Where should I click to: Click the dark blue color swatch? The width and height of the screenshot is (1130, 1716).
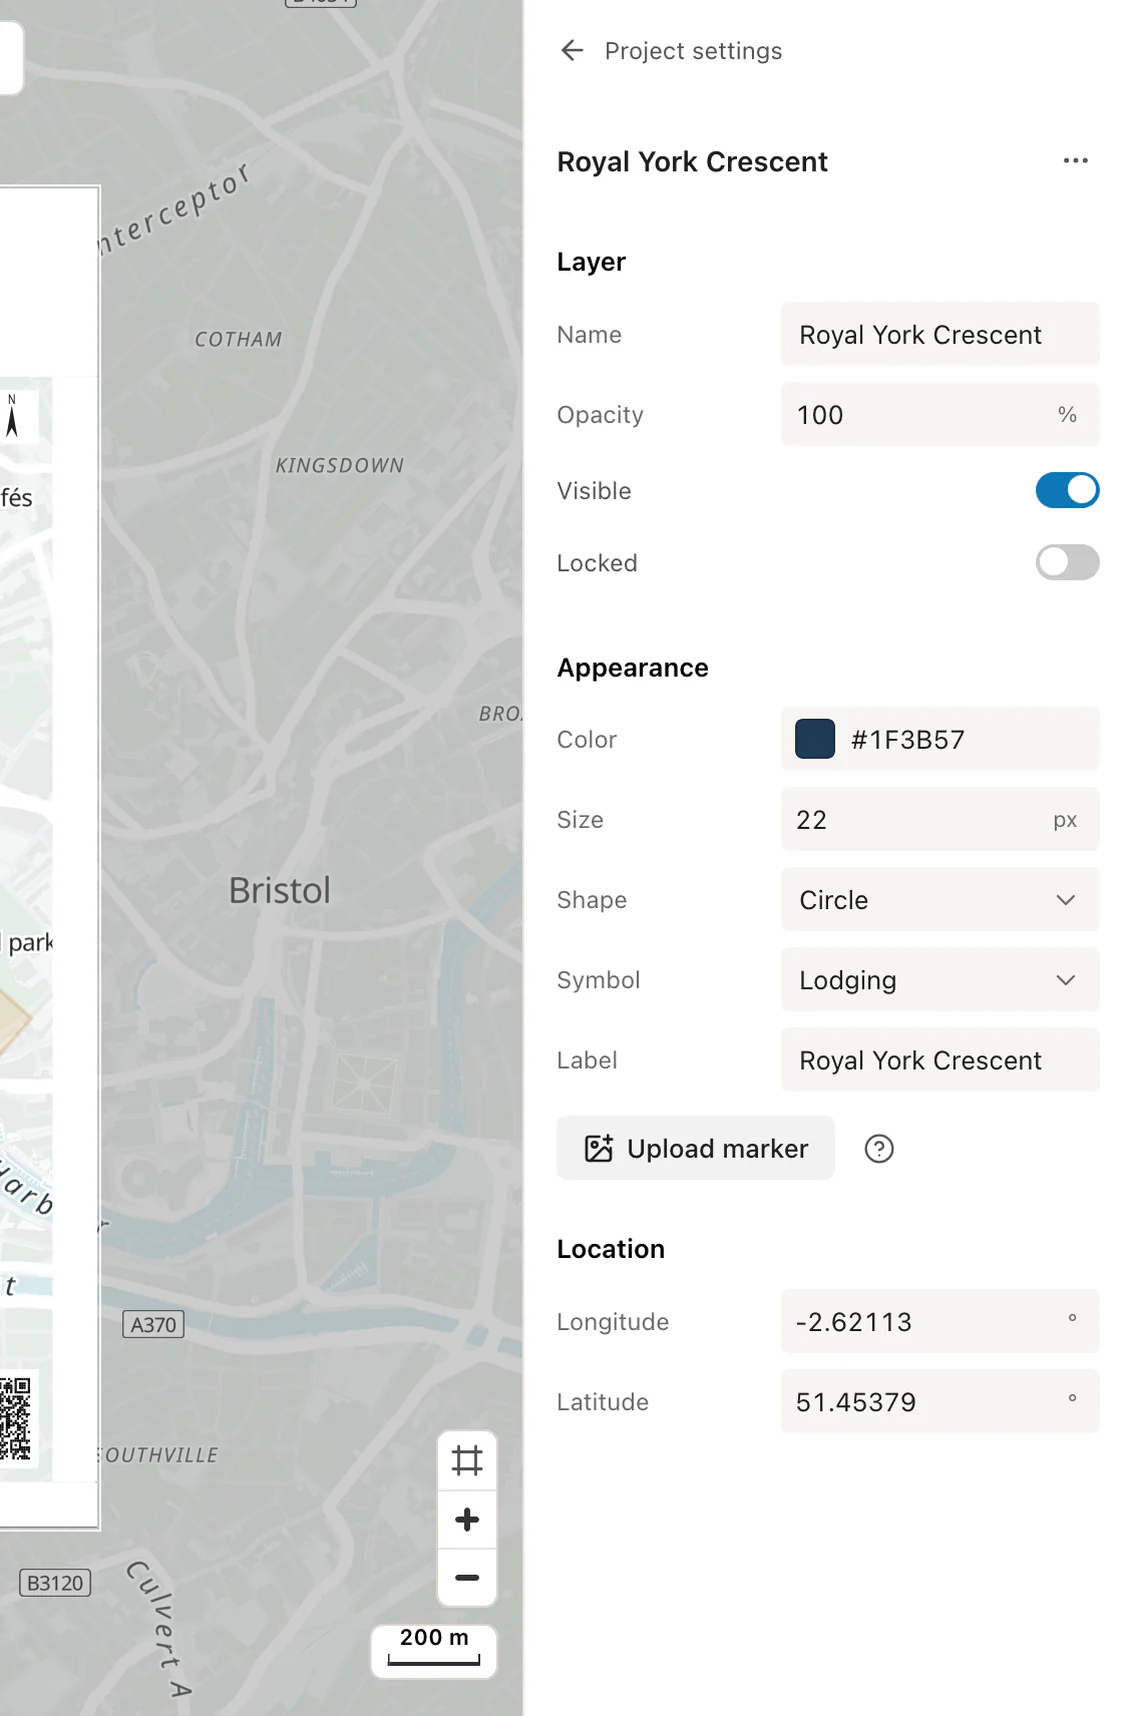(814, 739)
